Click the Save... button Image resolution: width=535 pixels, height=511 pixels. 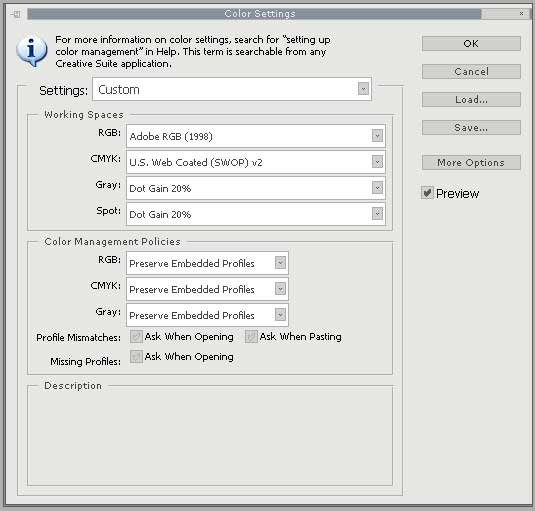tap(471, 128)
